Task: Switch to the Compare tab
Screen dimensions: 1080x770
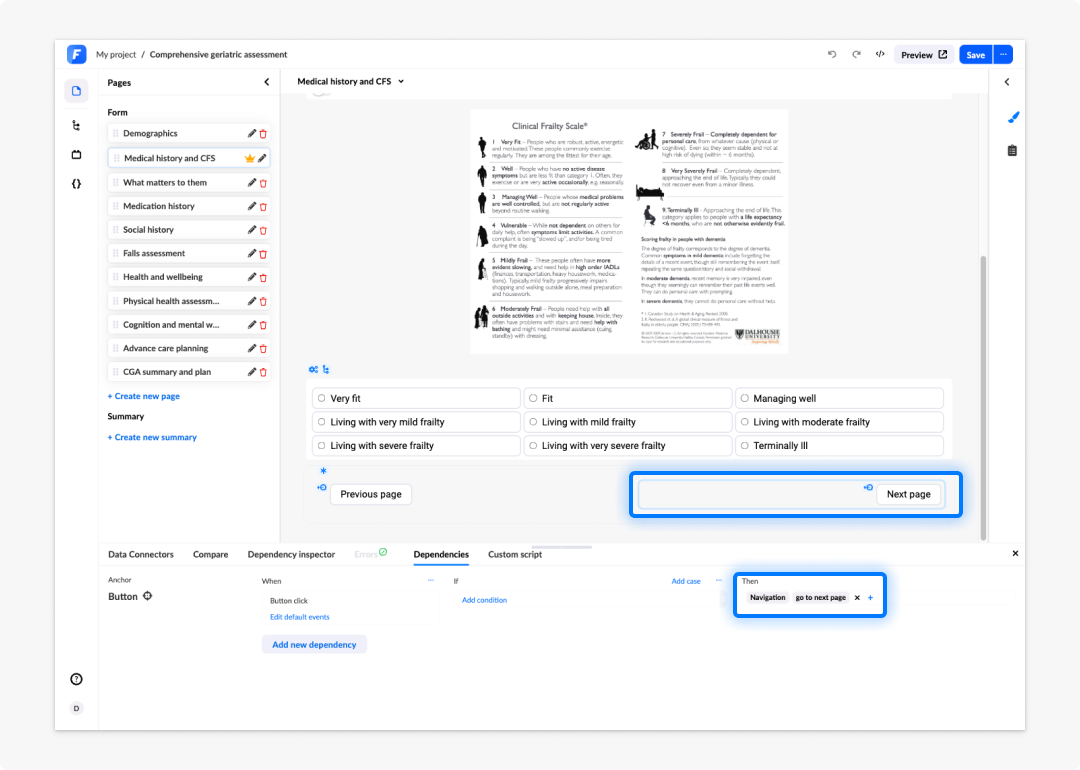Action: (211, 554)
